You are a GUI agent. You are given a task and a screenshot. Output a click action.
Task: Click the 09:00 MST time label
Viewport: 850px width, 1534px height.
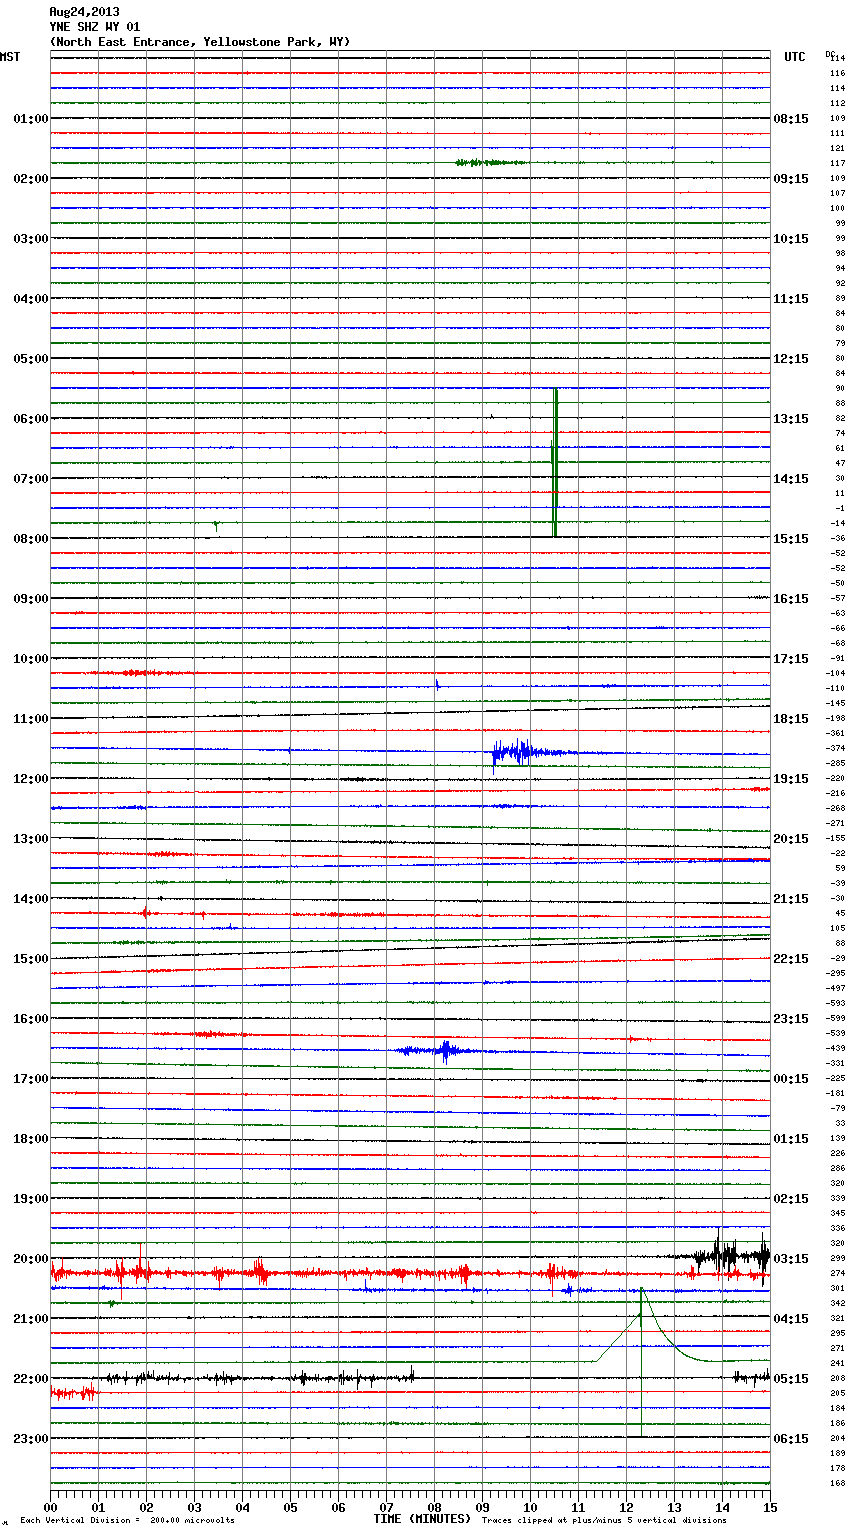point(31,599)
